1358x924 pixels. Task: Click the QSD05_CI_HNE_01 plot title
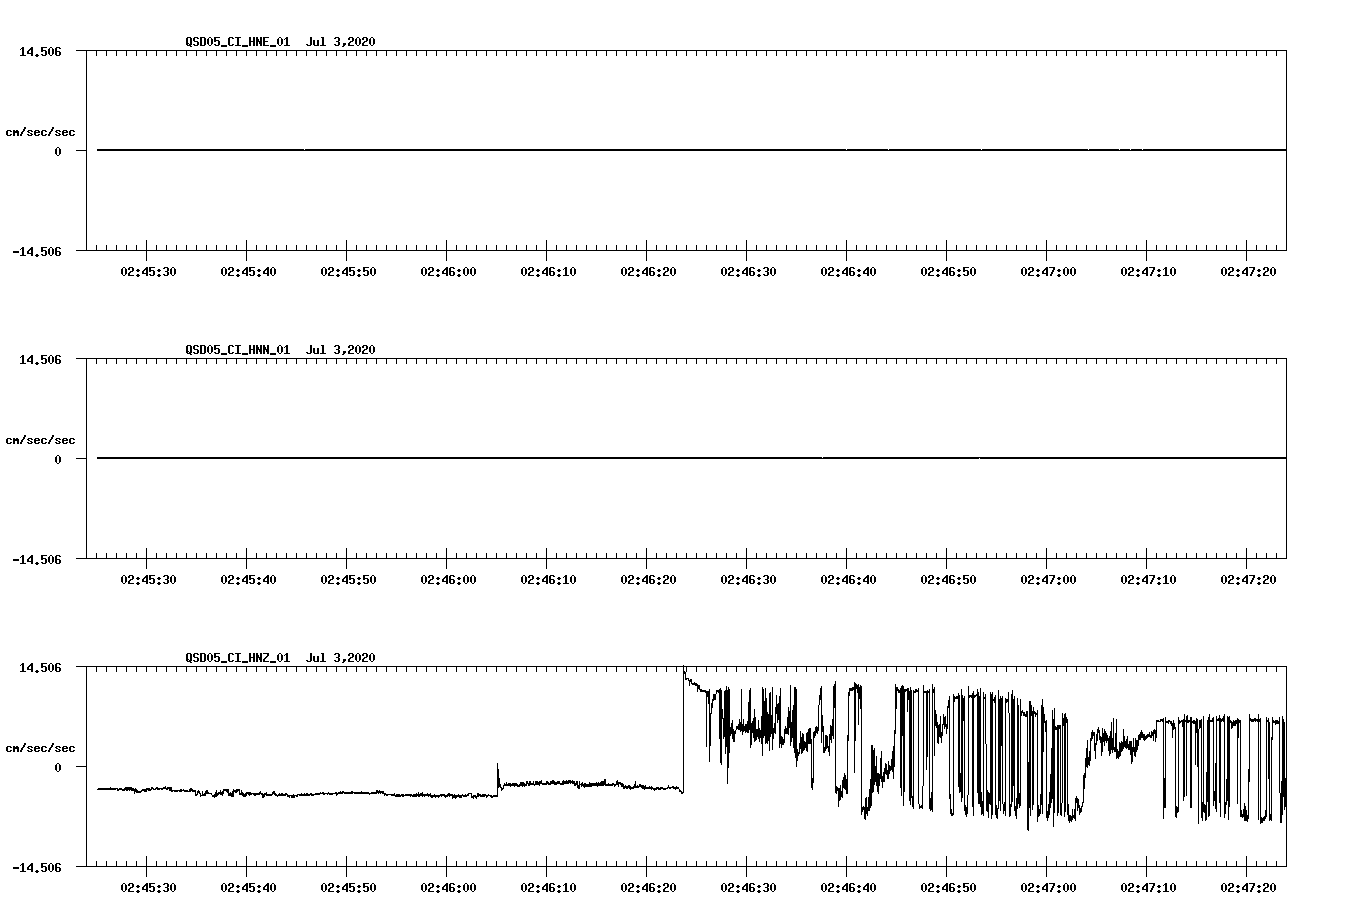[280, 41]
